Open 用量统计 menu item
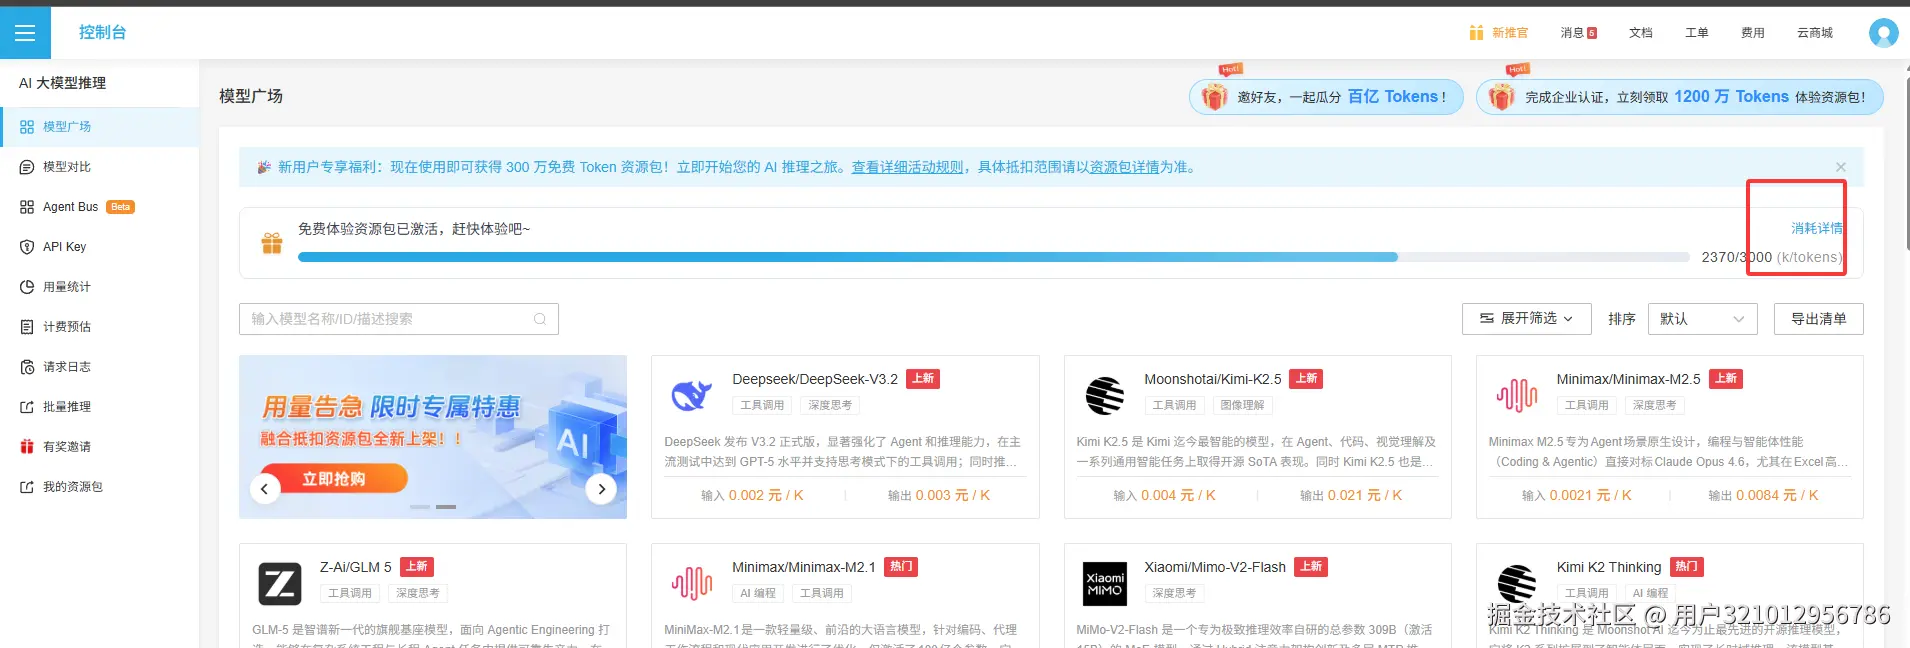The width and height of the screenshot is (1910, 648). (x=99, y=287)
